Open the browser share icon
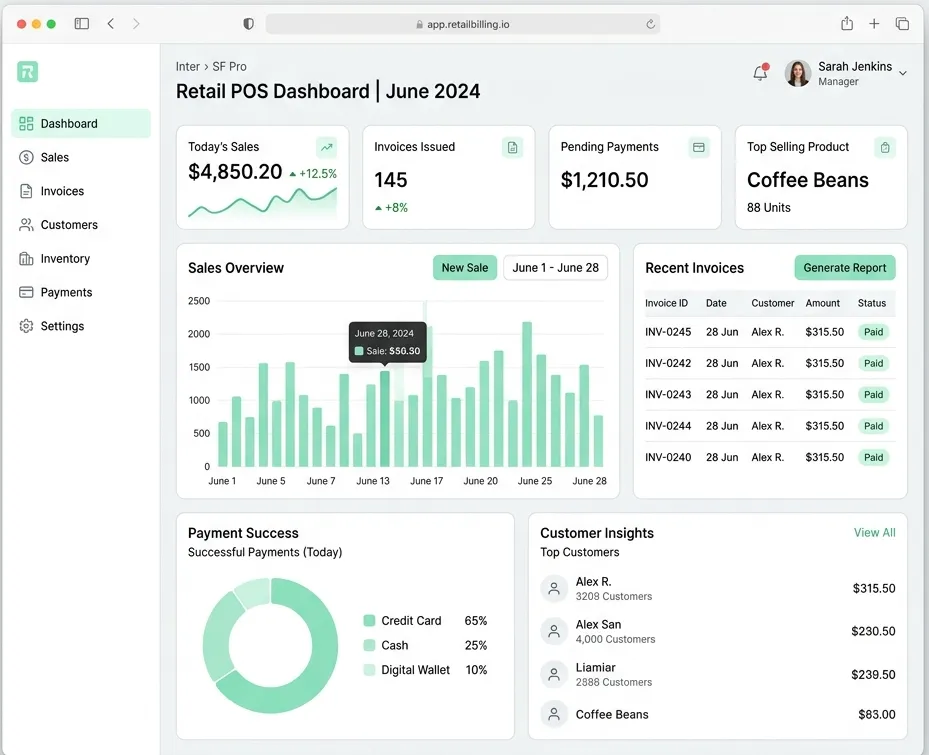This screenshot has height=755, width=929. [x=847, y=23]
